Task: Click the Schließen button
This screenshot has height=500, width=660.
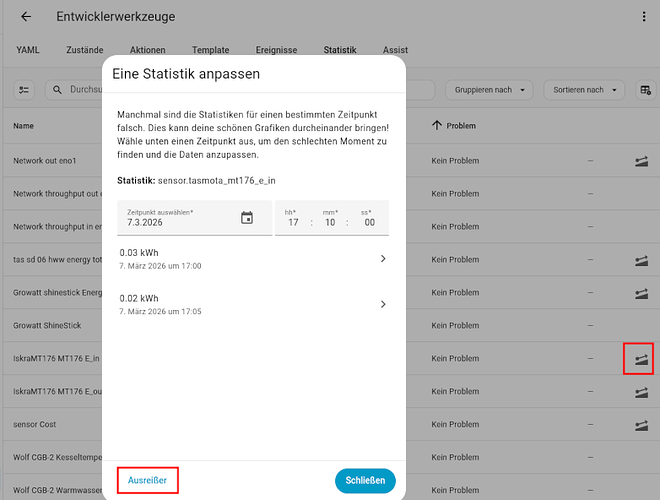Action: pyautogui.click(x=365, y=481)
